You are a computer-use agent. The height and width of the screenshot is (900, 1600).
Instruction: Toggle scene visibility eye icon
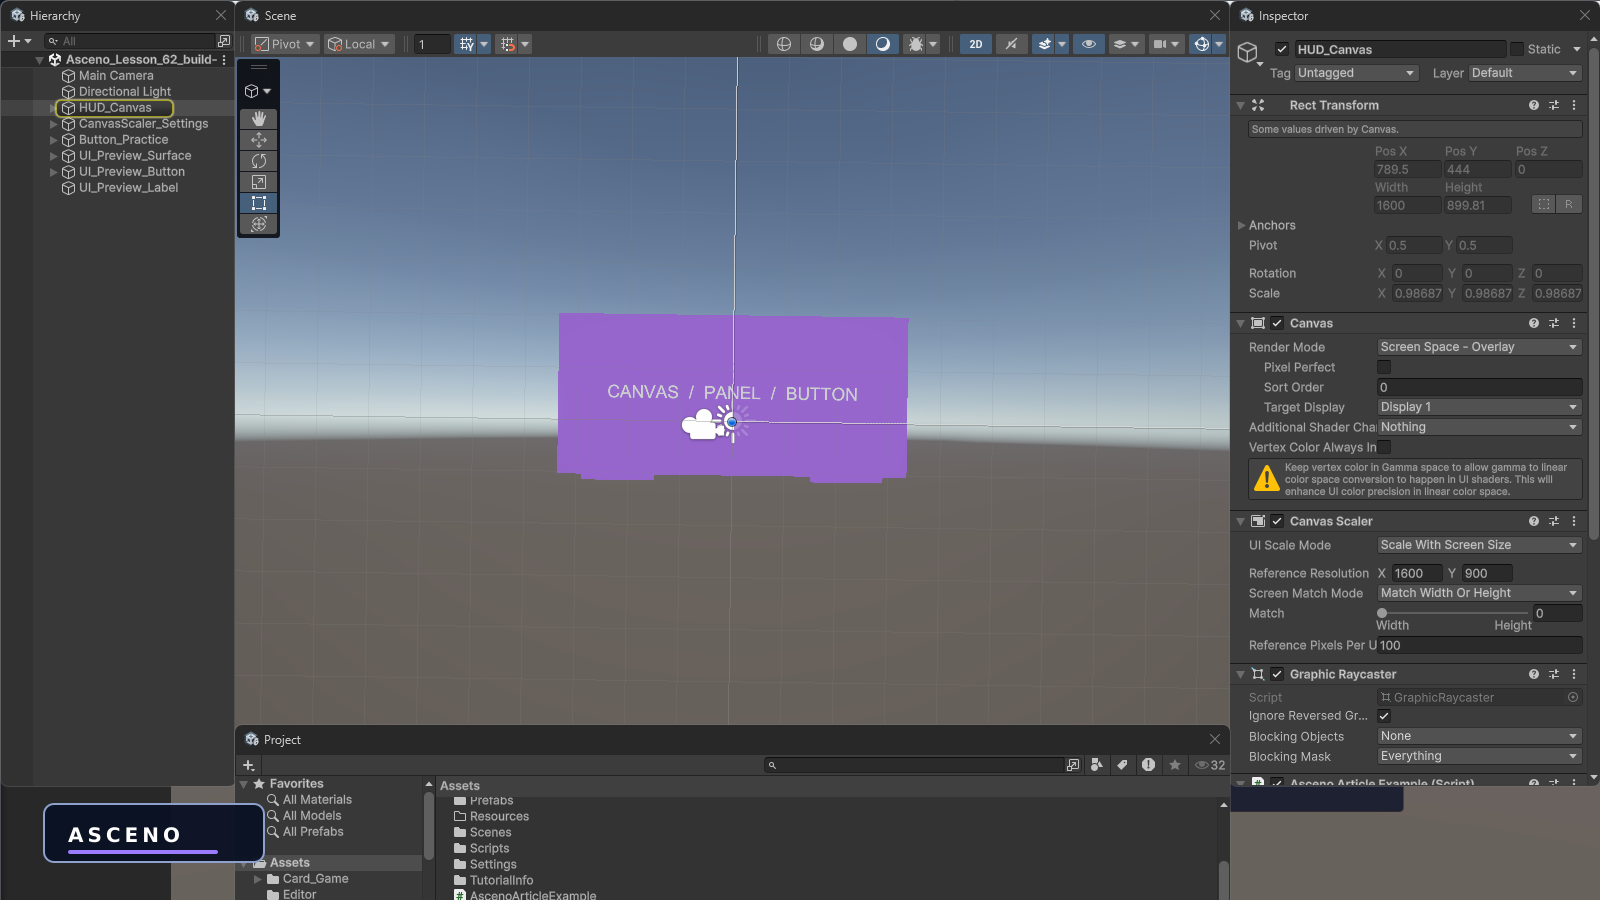click(x=1088, y=44)
